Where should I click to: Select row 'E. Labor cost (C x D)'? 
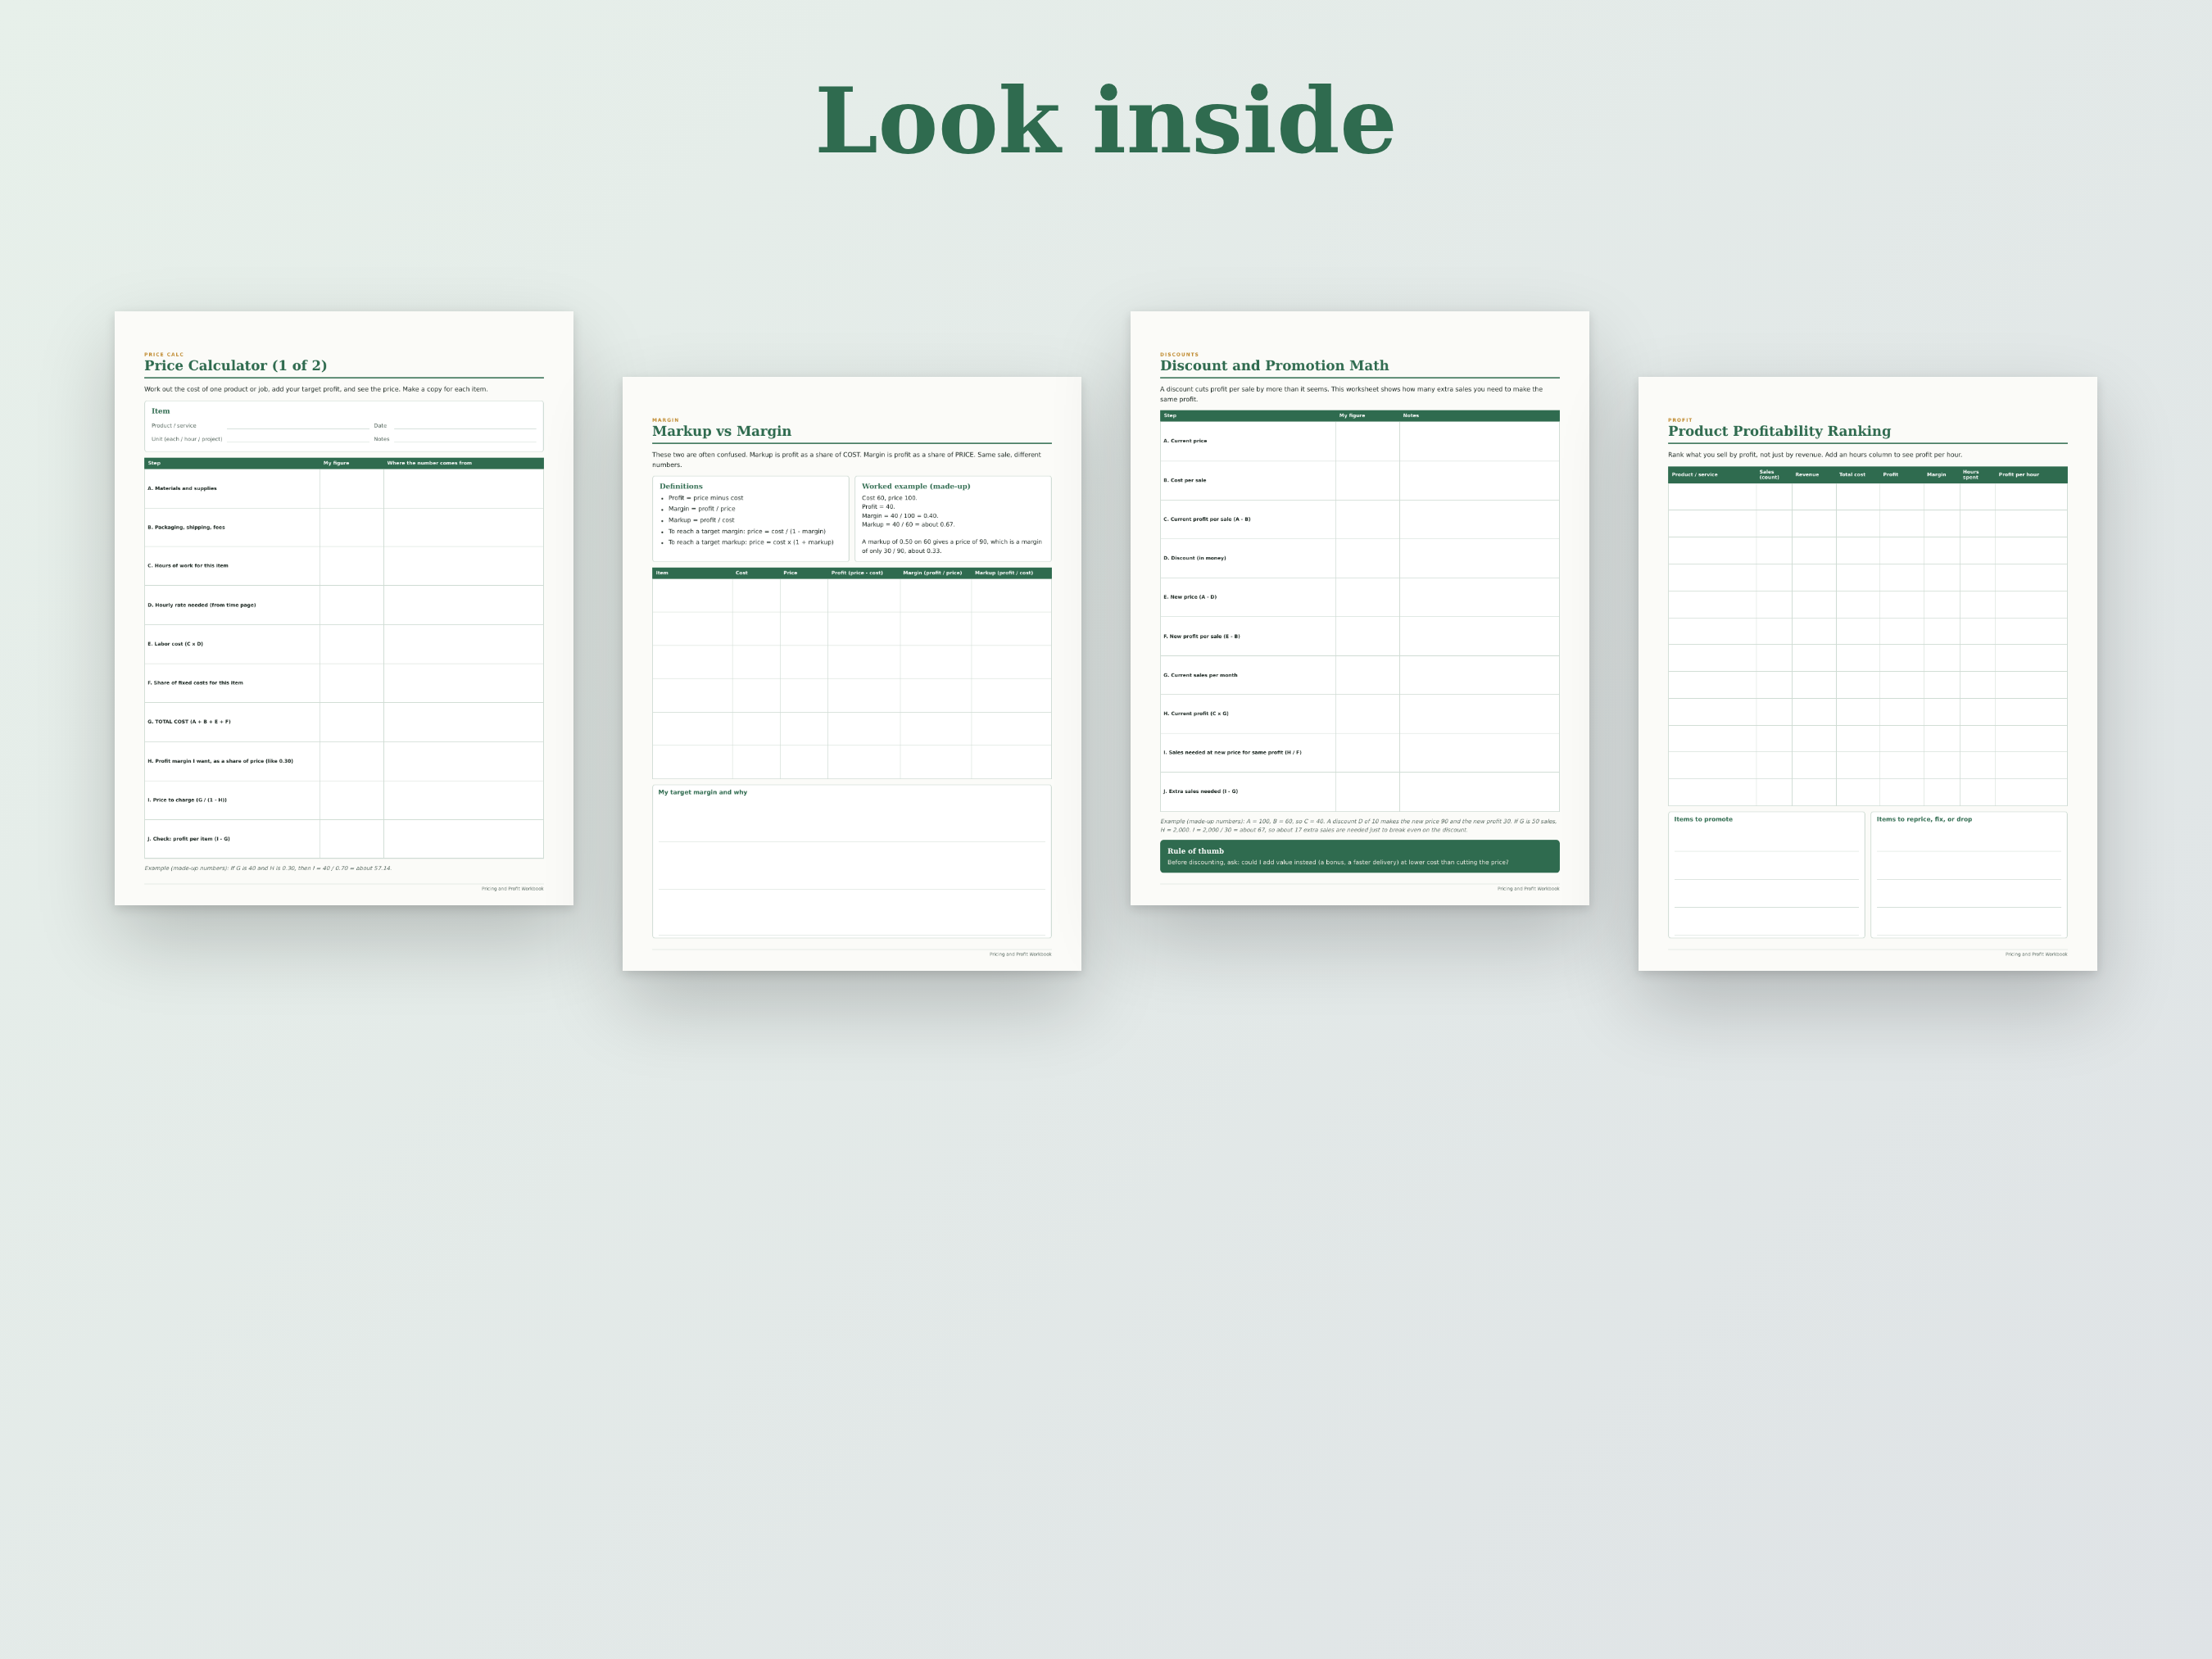[x=344, y=644]
